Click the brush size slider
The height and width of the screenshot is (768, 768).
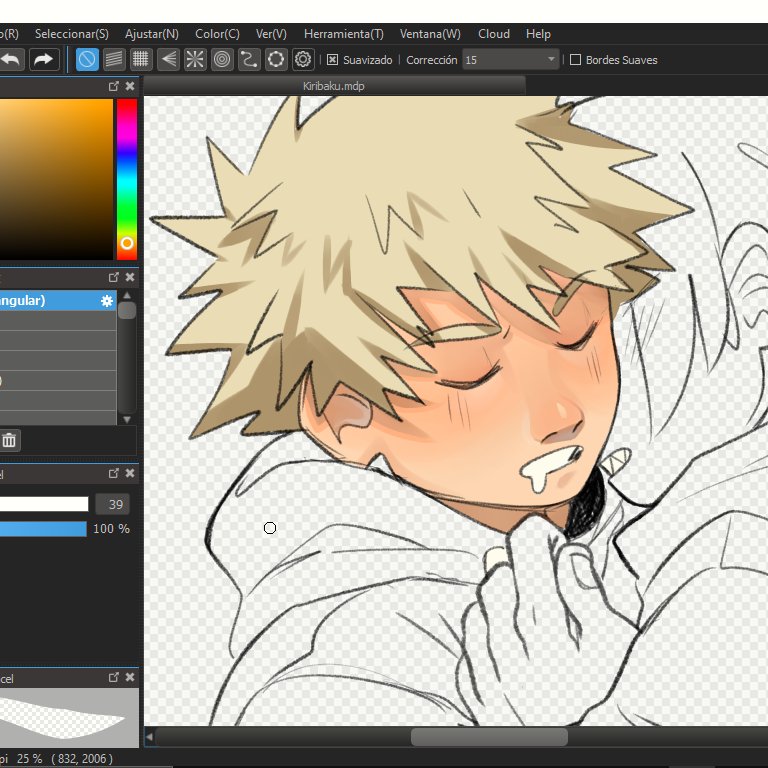click(x=44, y=504)
